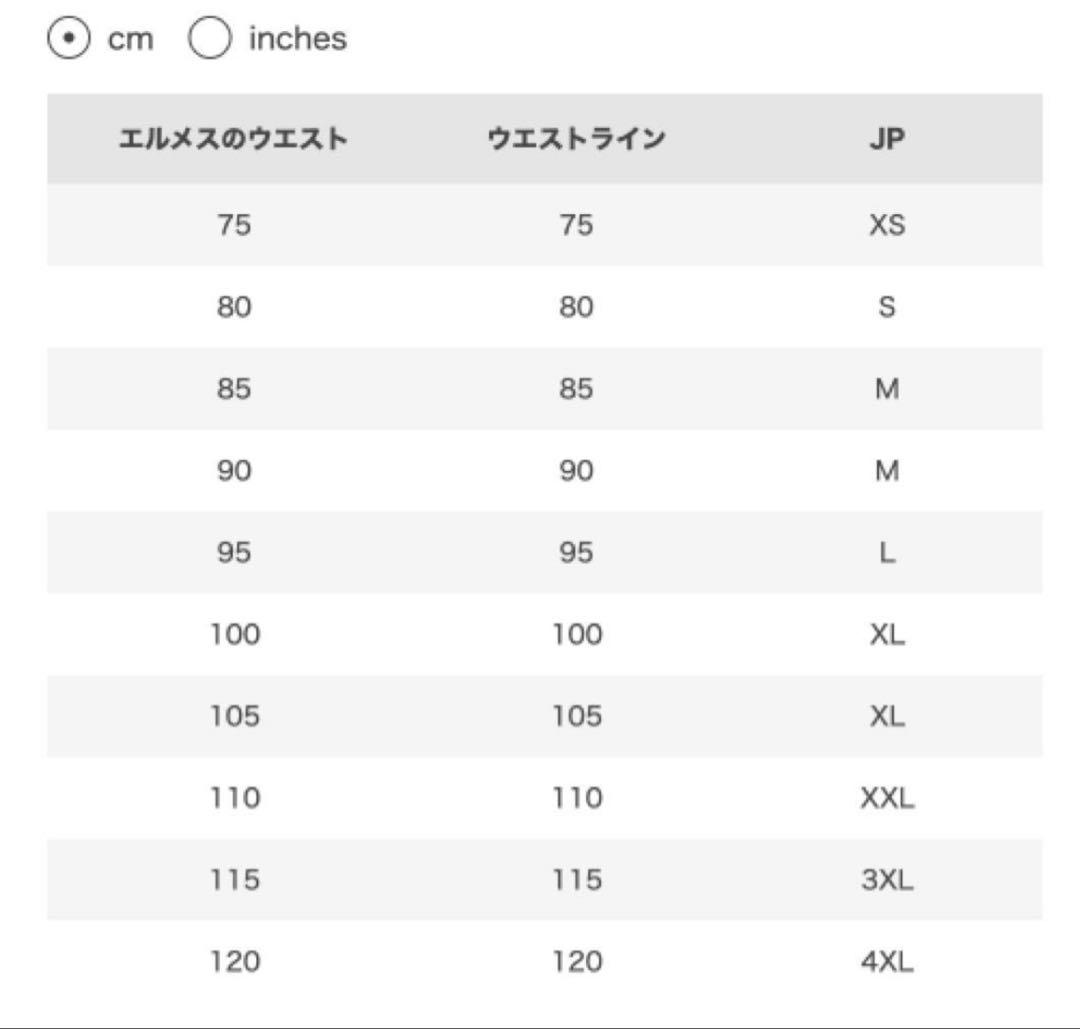
Task: Click the L size cell
Action: click(x=886, y=552)
